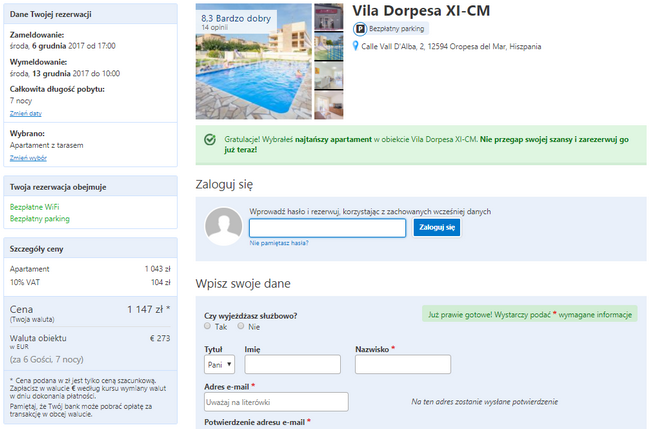This screenshot has height=429, width=650.
Task: Click the Vila Dorpesa XI-CM title
Action: coord(421,11)
